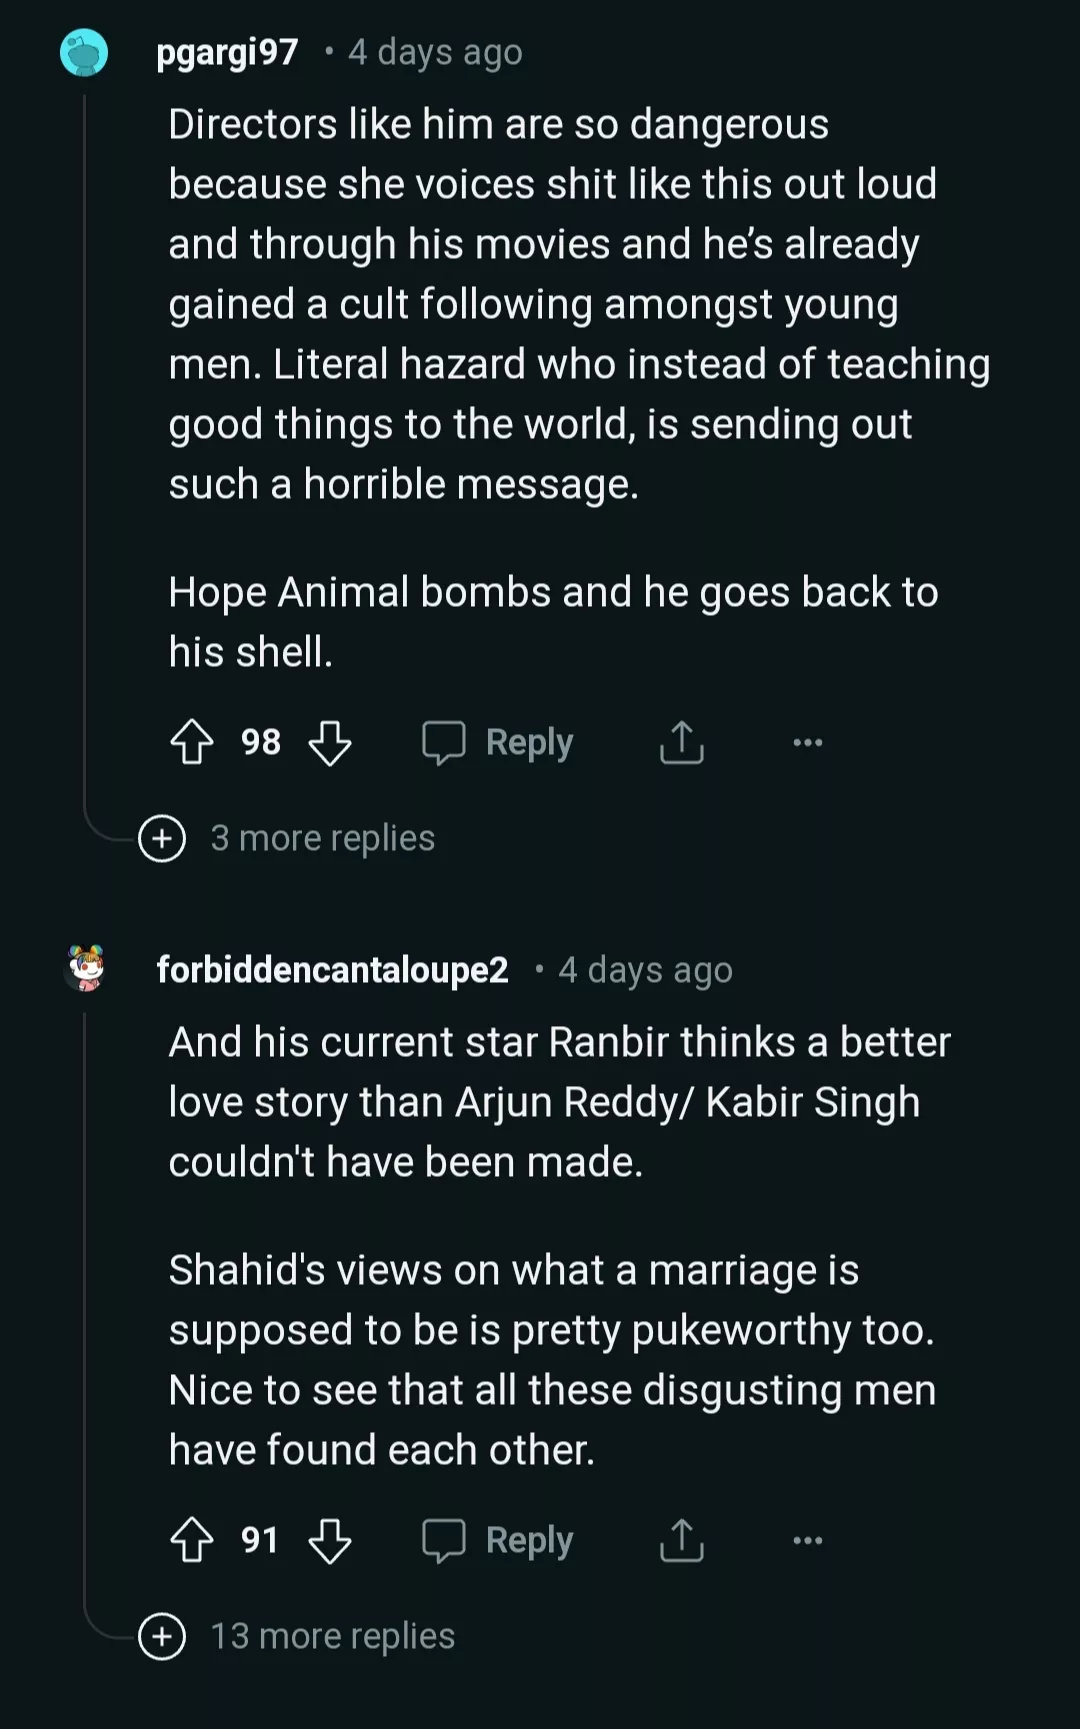Tap forbiddencantaloupe2's avatar image
The image size is (1080, 1729).
click(86, 968)
